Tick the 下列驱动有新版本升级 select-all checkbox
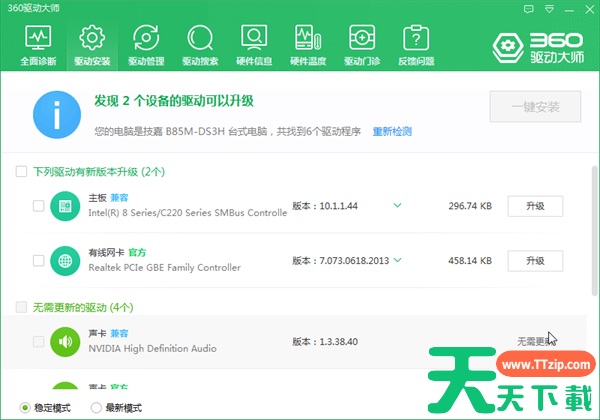 click(x=21, y=172)
